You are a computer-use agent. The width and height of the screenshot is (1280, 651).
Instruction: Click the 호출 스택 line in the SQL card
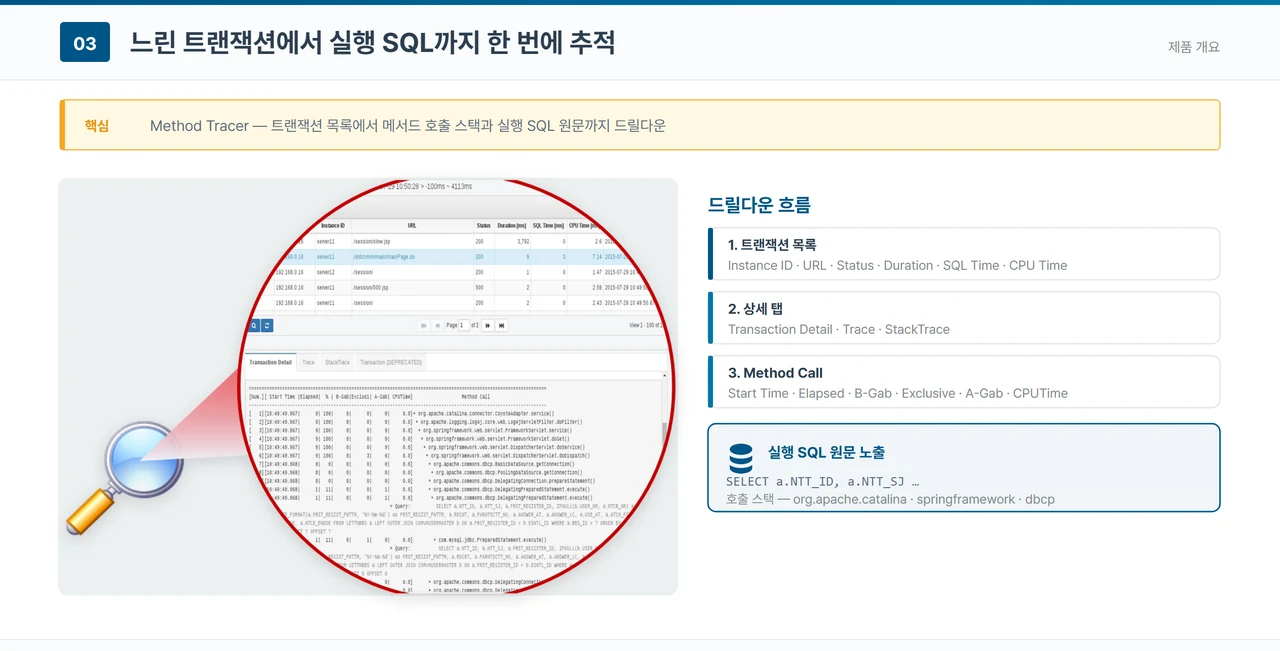pos(890,499)
